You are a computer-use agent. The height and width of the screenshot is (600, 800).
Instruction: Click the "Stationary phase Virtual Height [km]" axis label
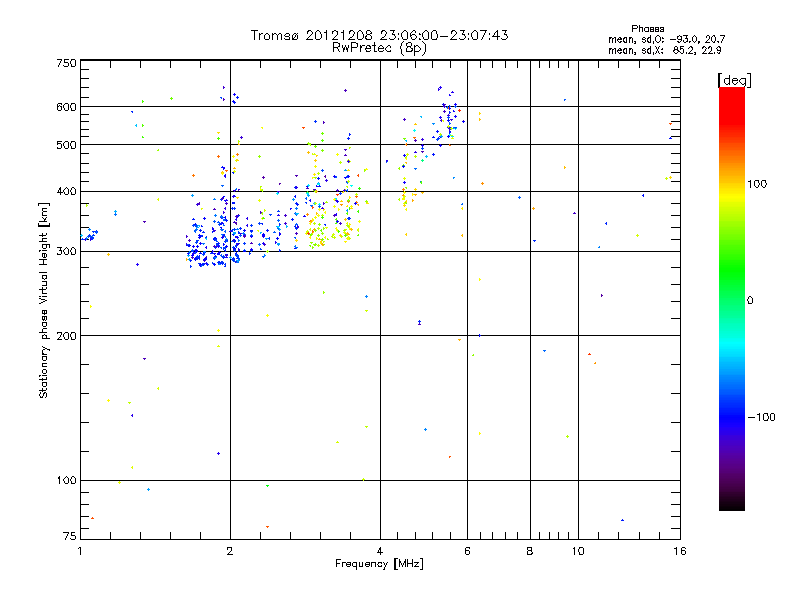click(44, 300)
